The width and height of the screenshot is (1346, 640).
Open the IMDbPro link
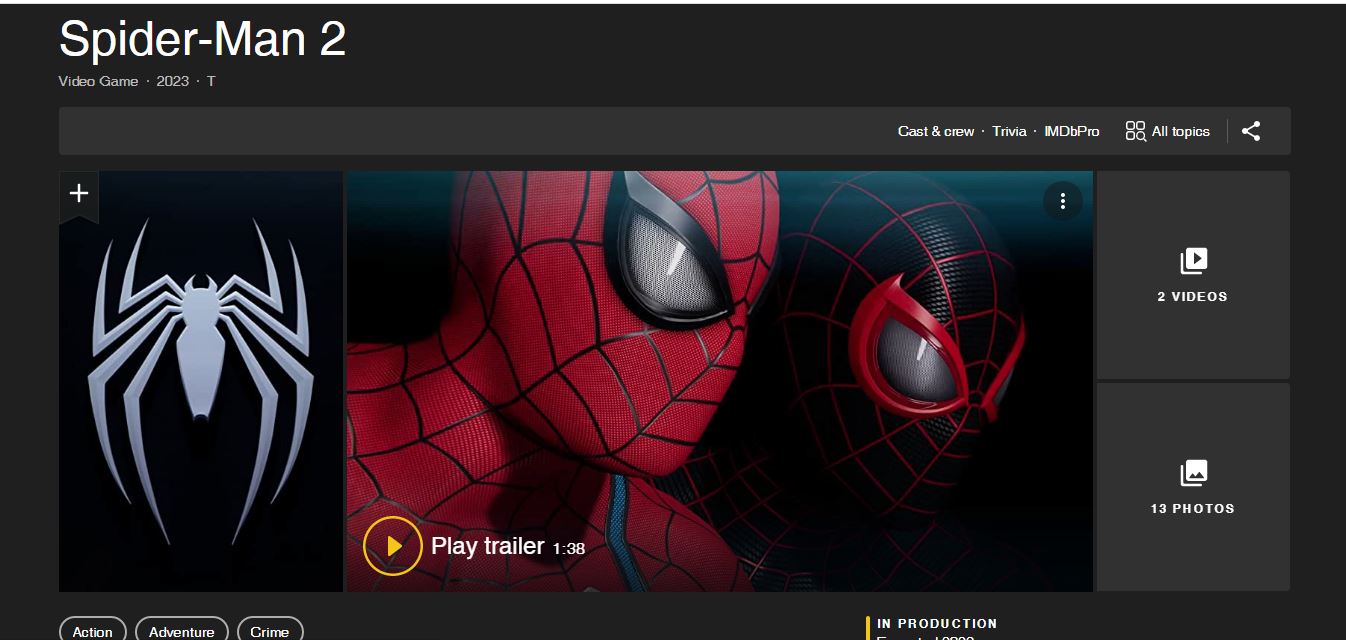tap(1072, 131)
